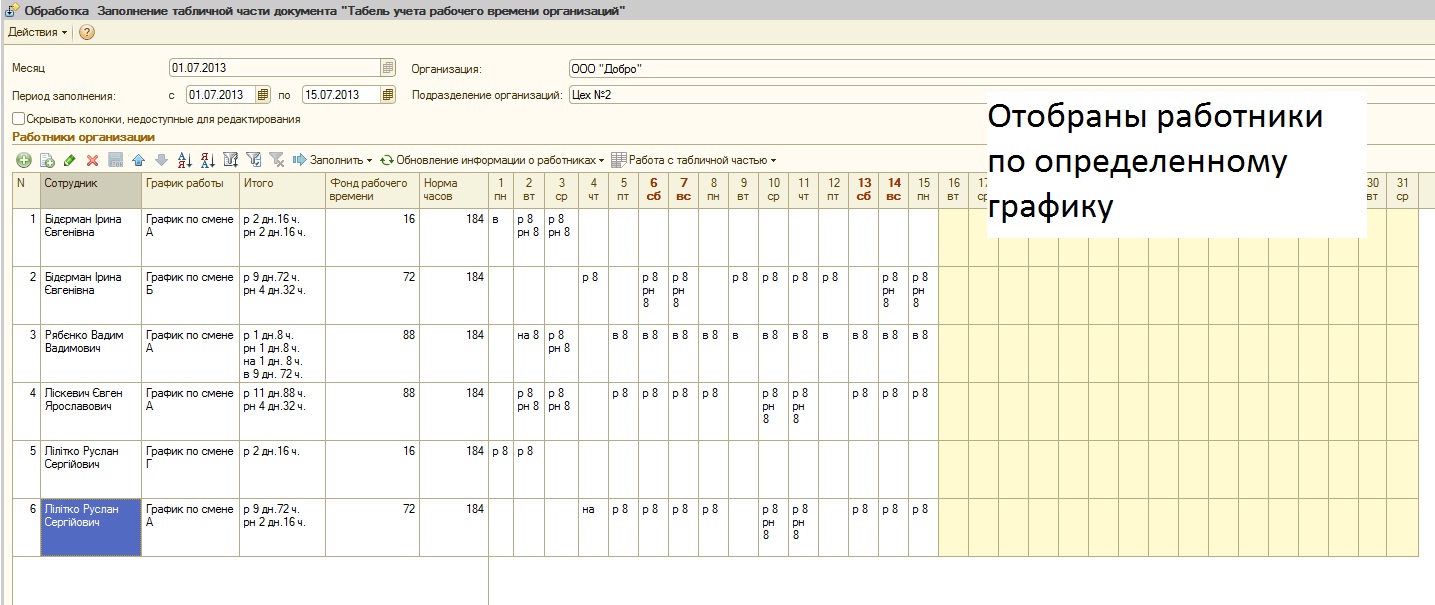
Task: Click 'График по смене Б' in row 2
Action: 190,295
